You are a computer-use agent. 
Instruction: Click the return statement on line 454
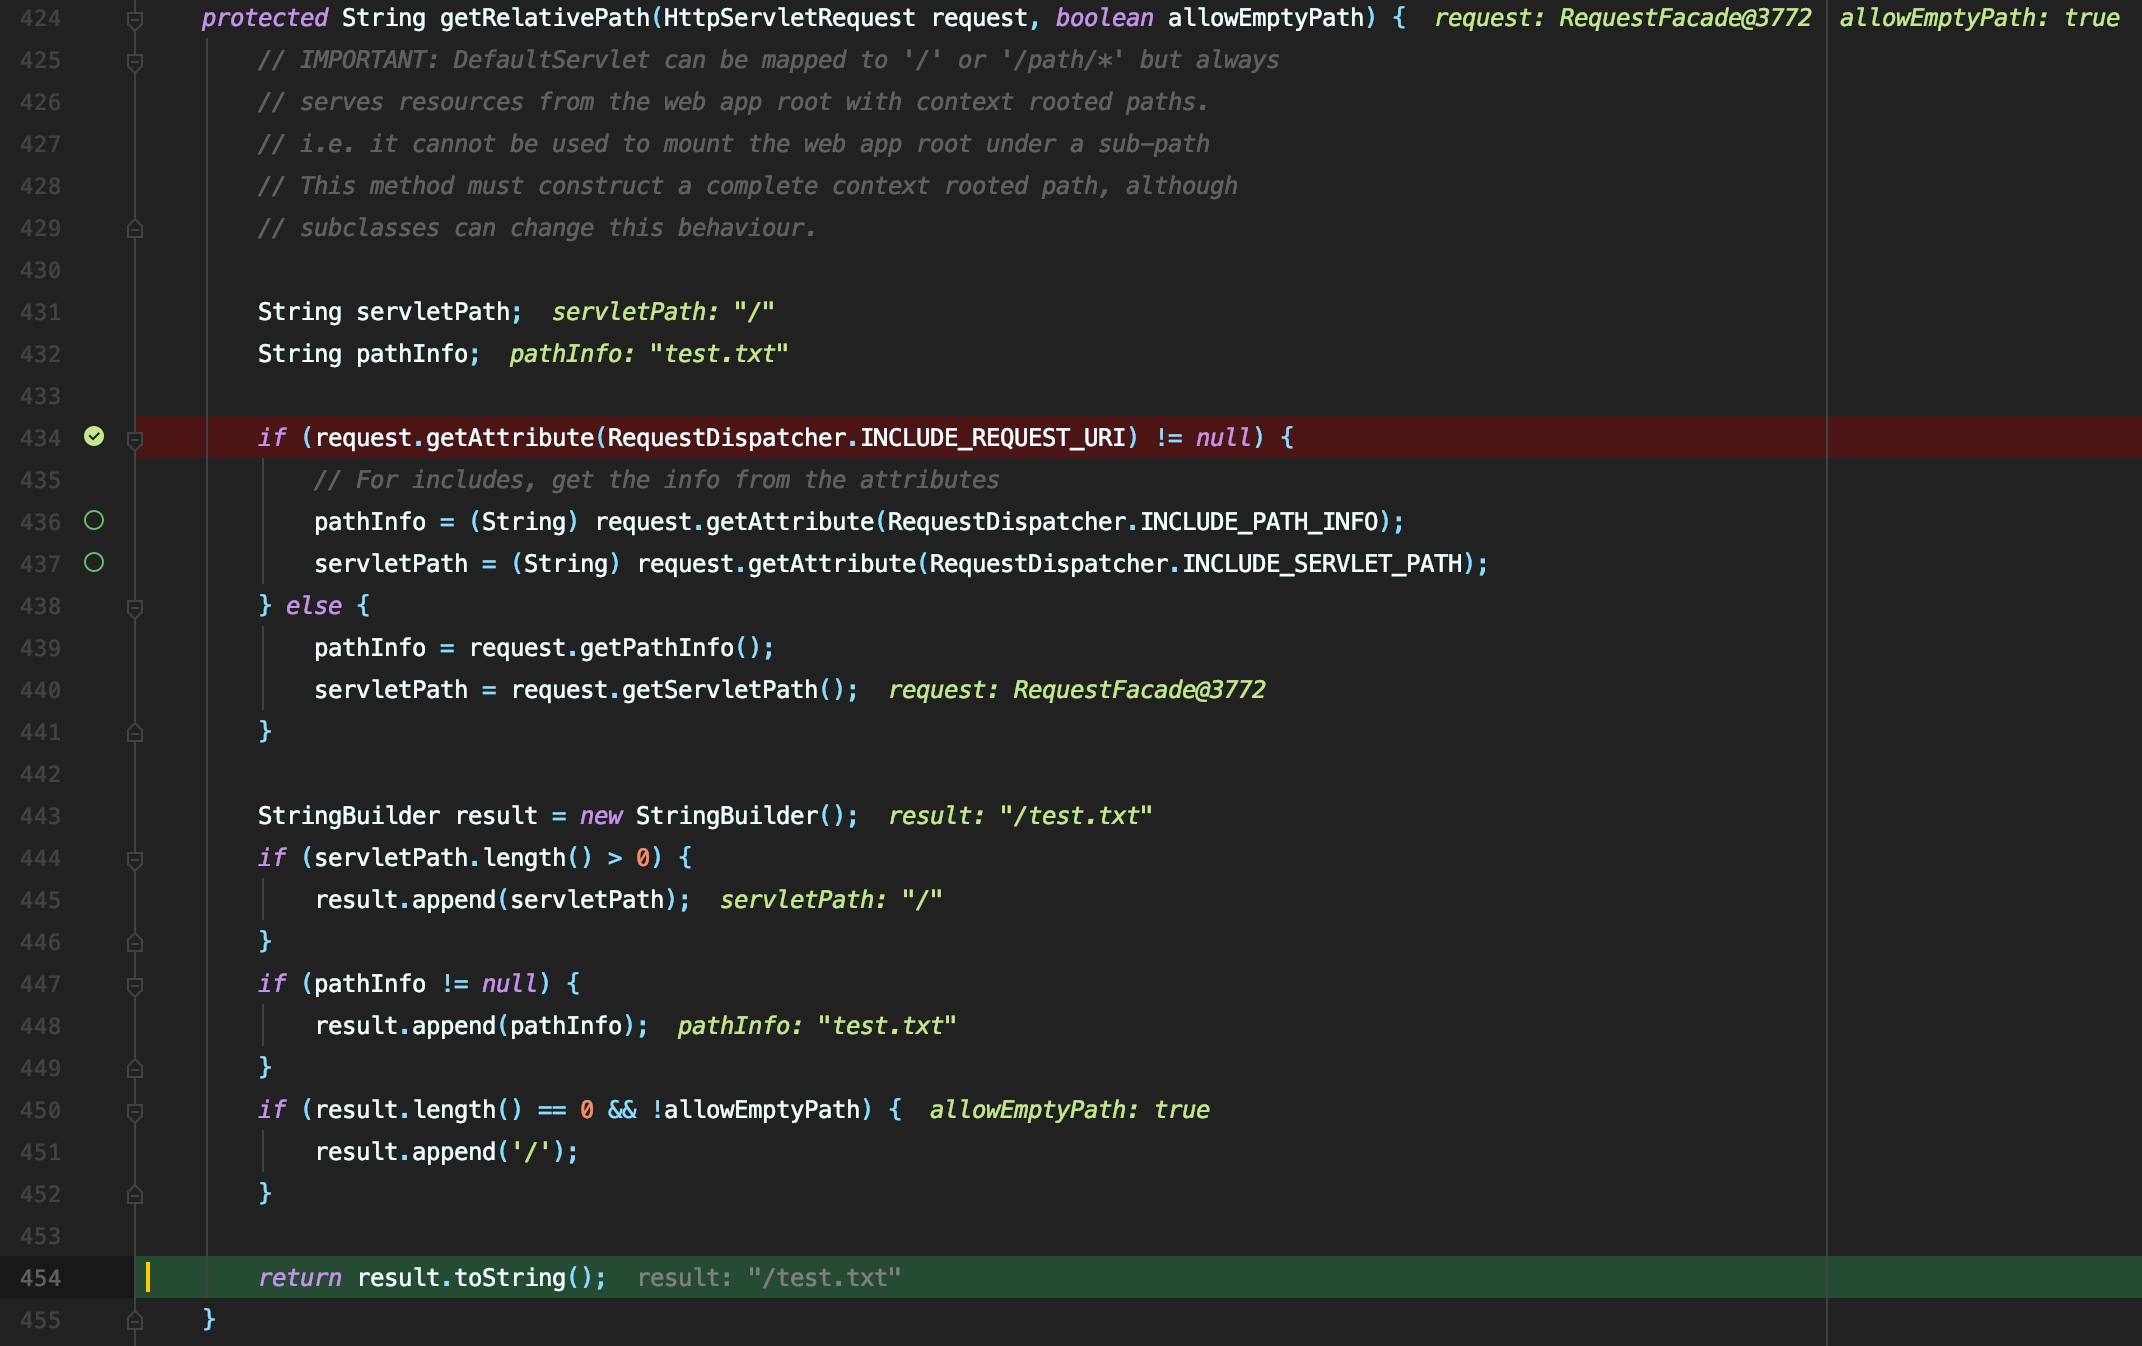(432, 1278)
